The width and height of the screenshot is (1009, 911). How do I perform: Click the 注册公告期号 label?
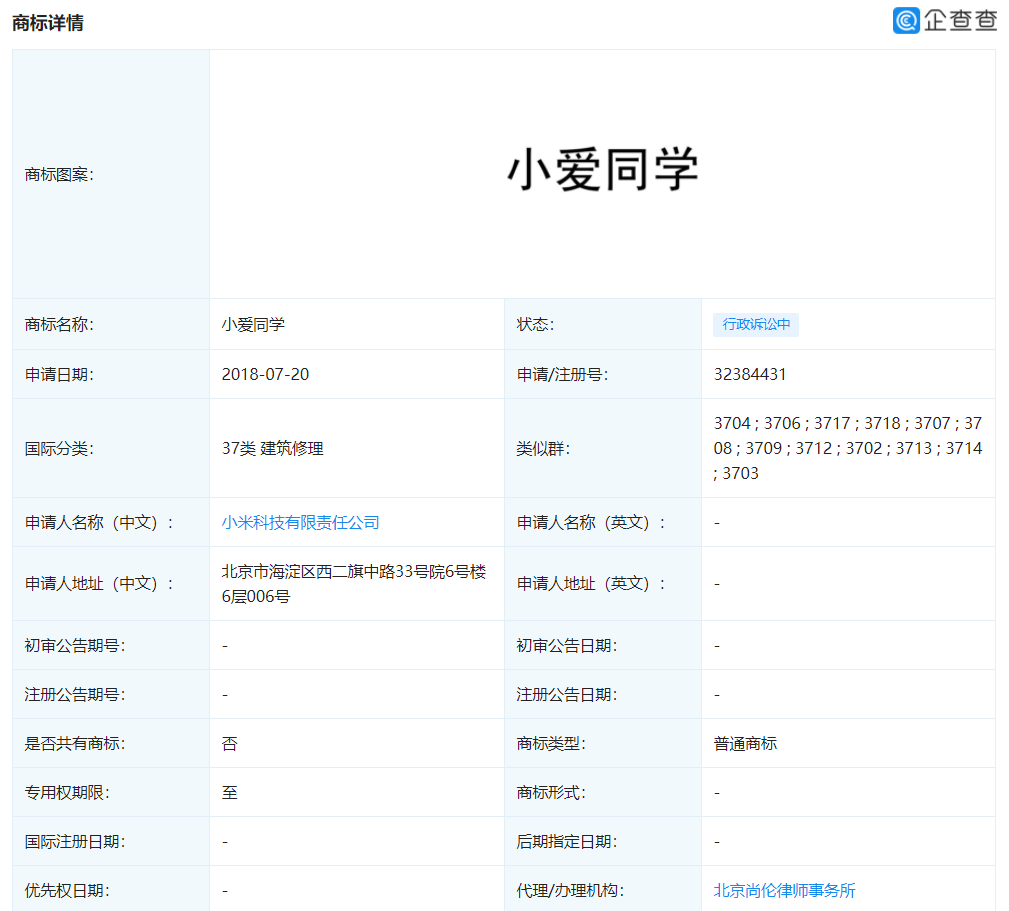click(x=75, y=695)
